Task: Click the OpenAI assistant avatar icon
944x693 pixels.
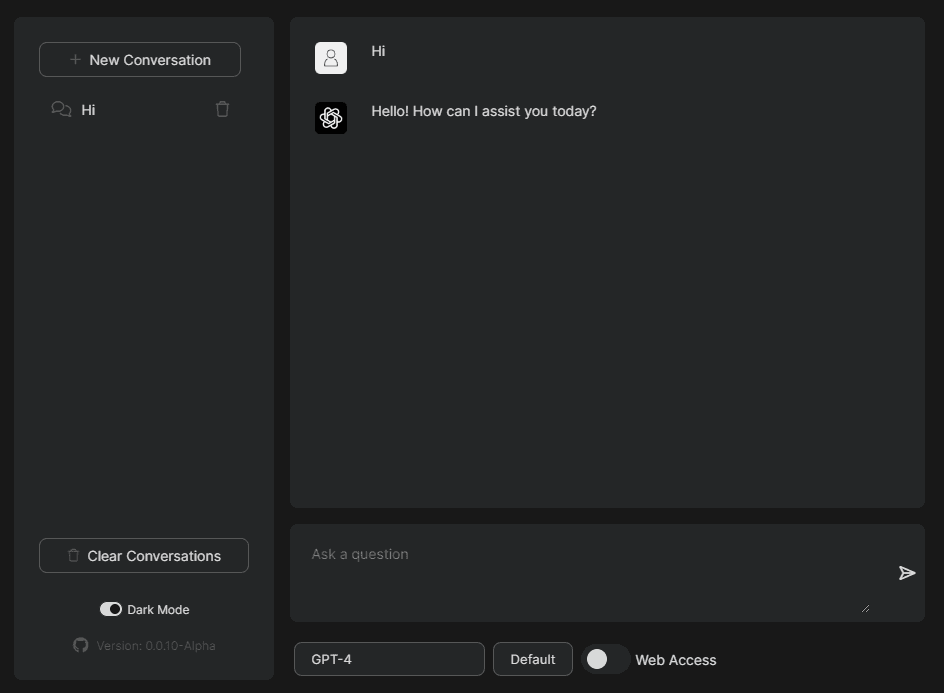Action: click(x=331, y=118)
